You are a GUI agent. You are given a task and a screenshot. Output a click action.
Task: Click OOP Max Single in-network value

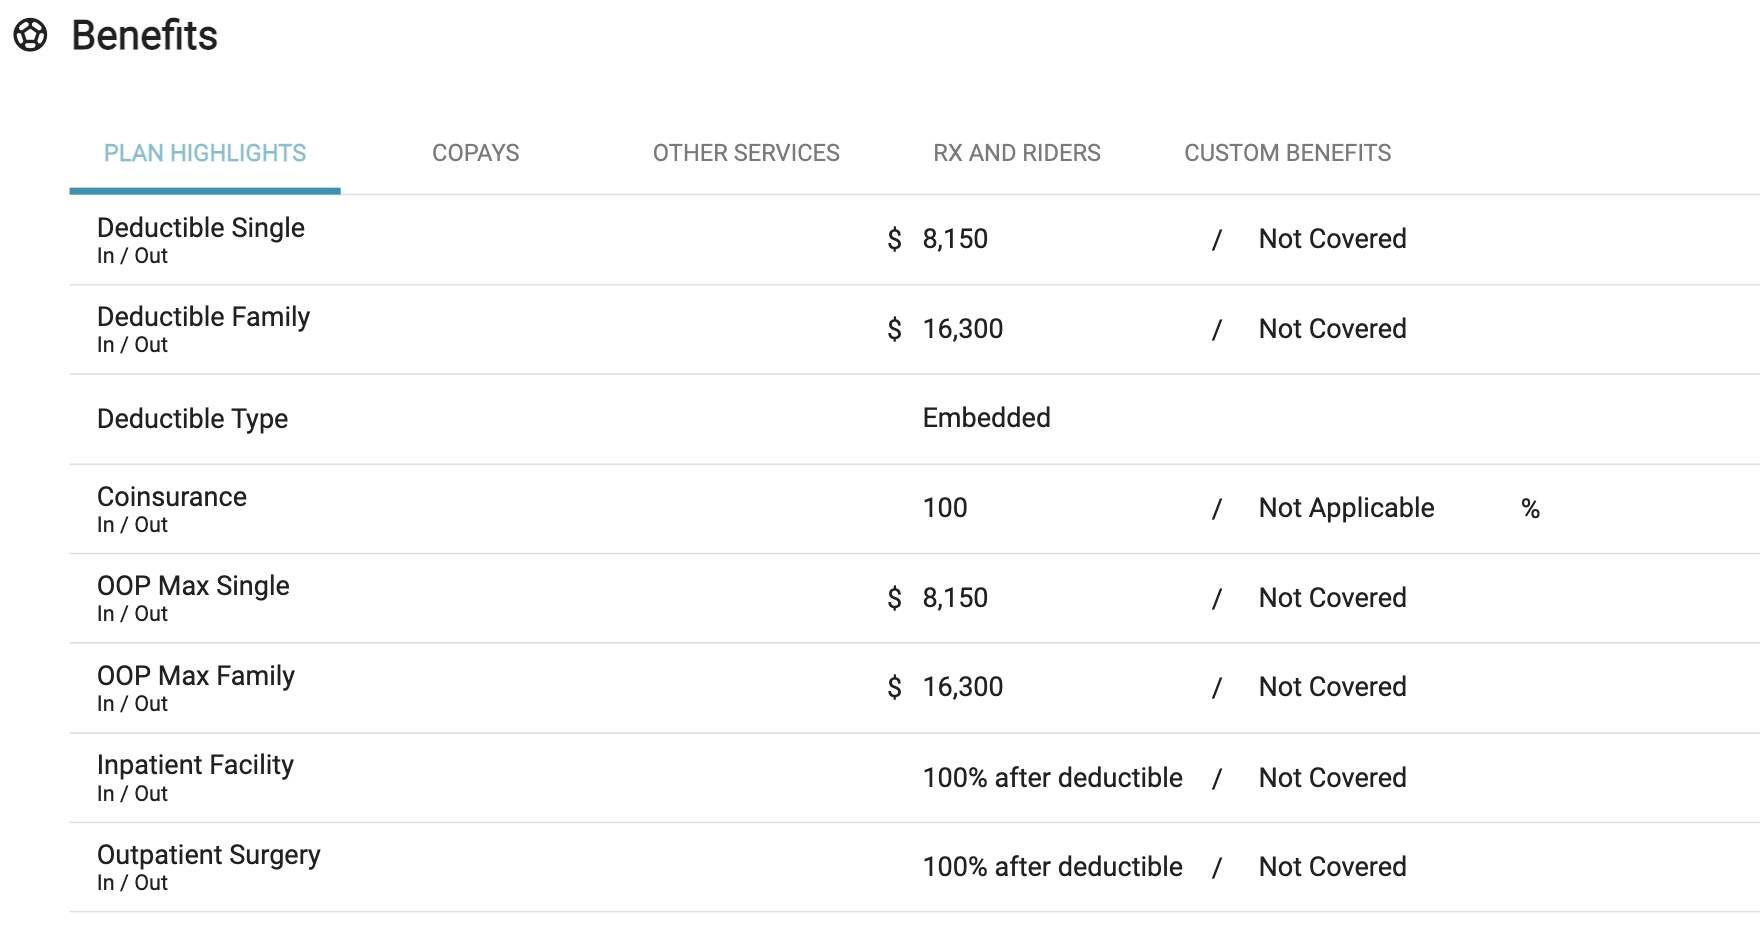(x=955, y=598)
